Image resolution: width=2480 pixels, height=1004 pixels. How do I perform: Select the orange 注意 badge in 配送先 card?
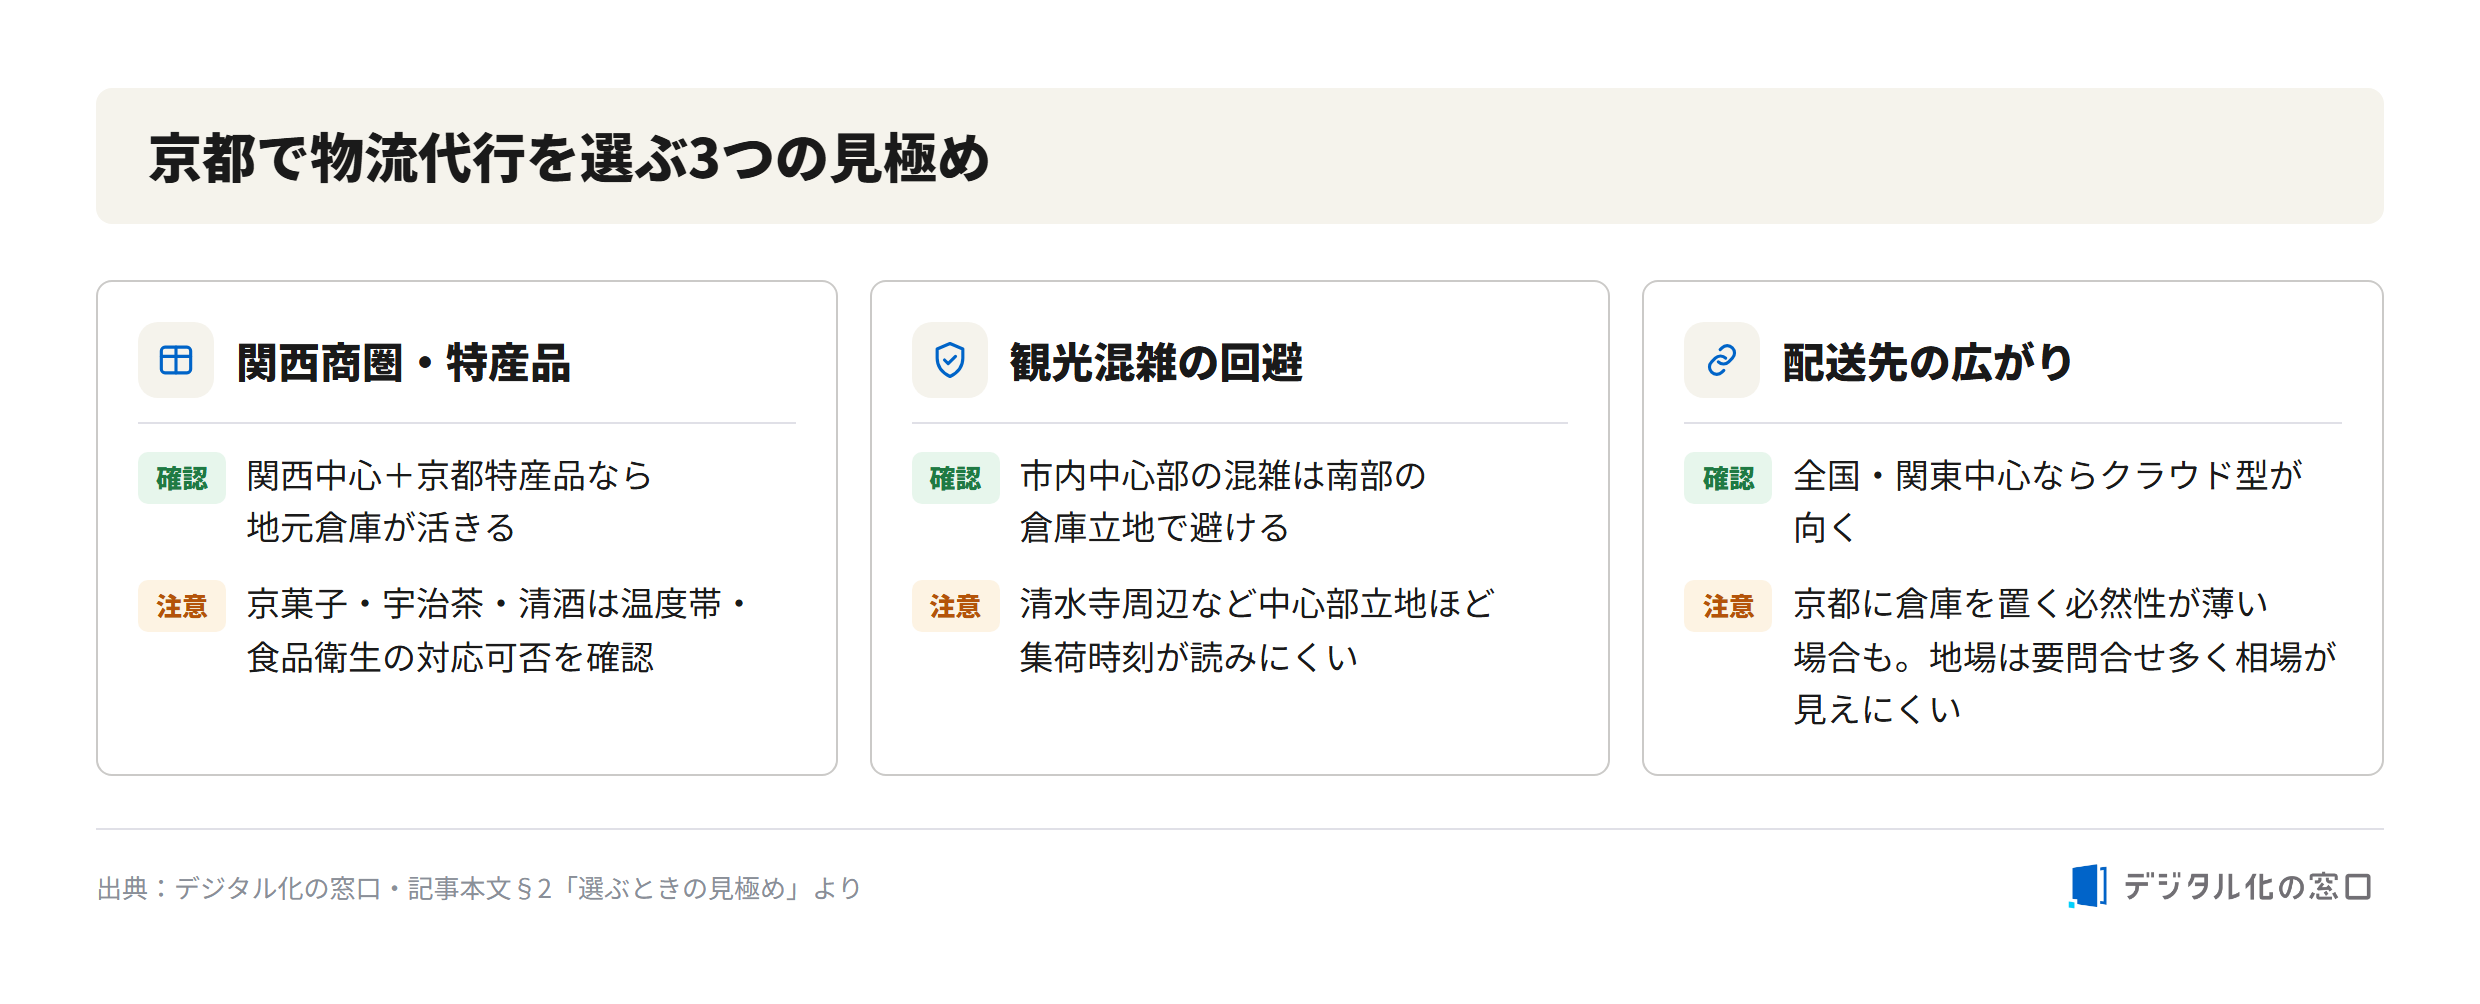coord(1728,606)
